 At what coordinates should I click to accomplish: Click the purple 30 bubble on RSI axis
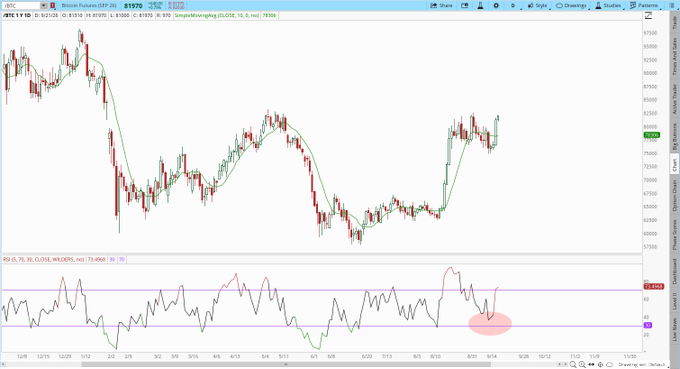pyautogui.click(x=647, y=325)
